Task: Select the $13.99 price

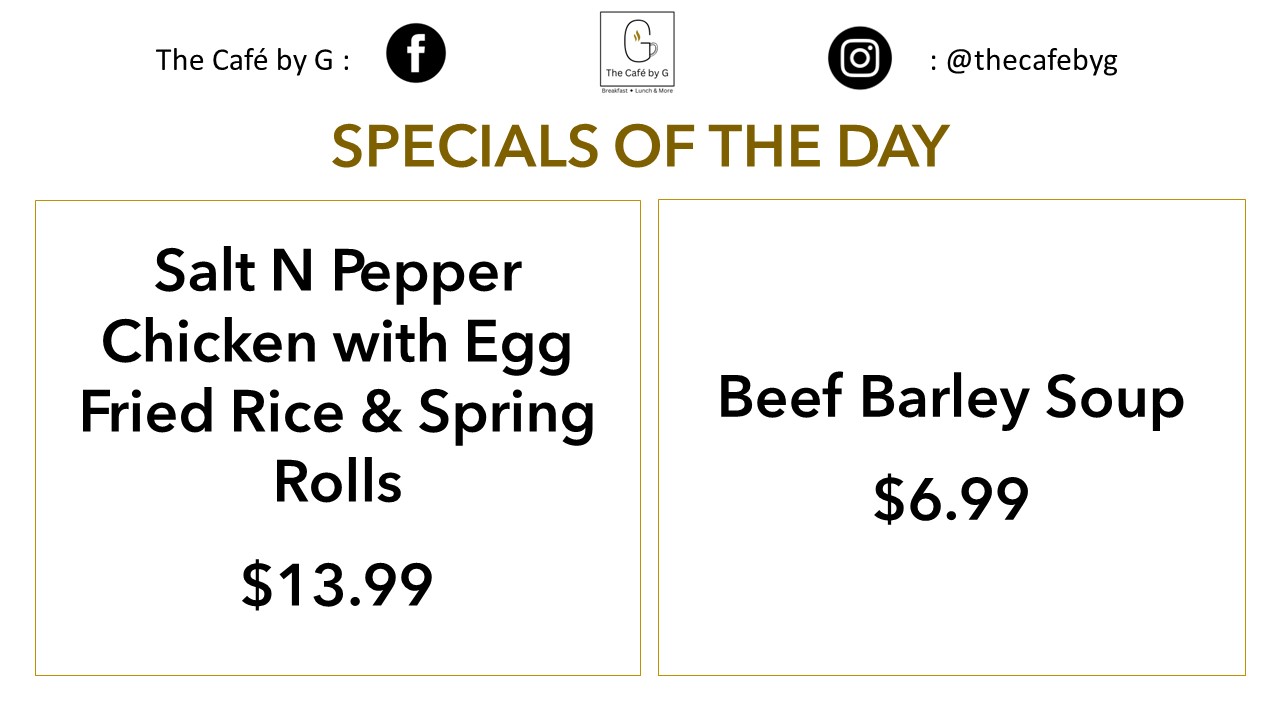Action: point(337,585)
